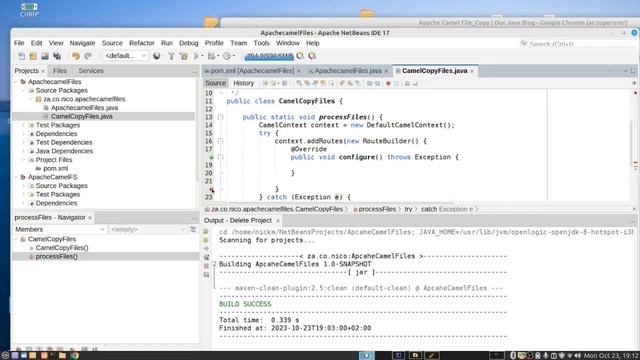Viewport: 640px width, 360px height.
Task: Click green rerun icon in Output panel
Action: 206,231
